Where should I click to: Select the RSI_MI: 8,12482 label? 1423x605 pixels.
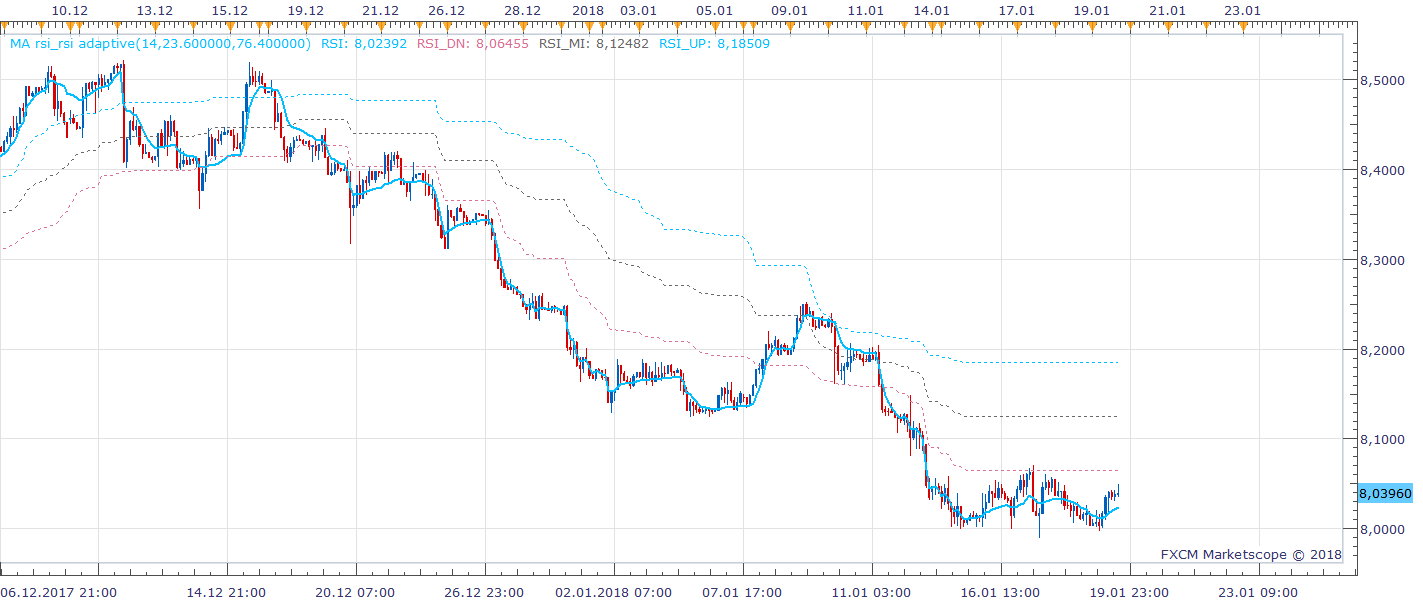tap(594, 44)
